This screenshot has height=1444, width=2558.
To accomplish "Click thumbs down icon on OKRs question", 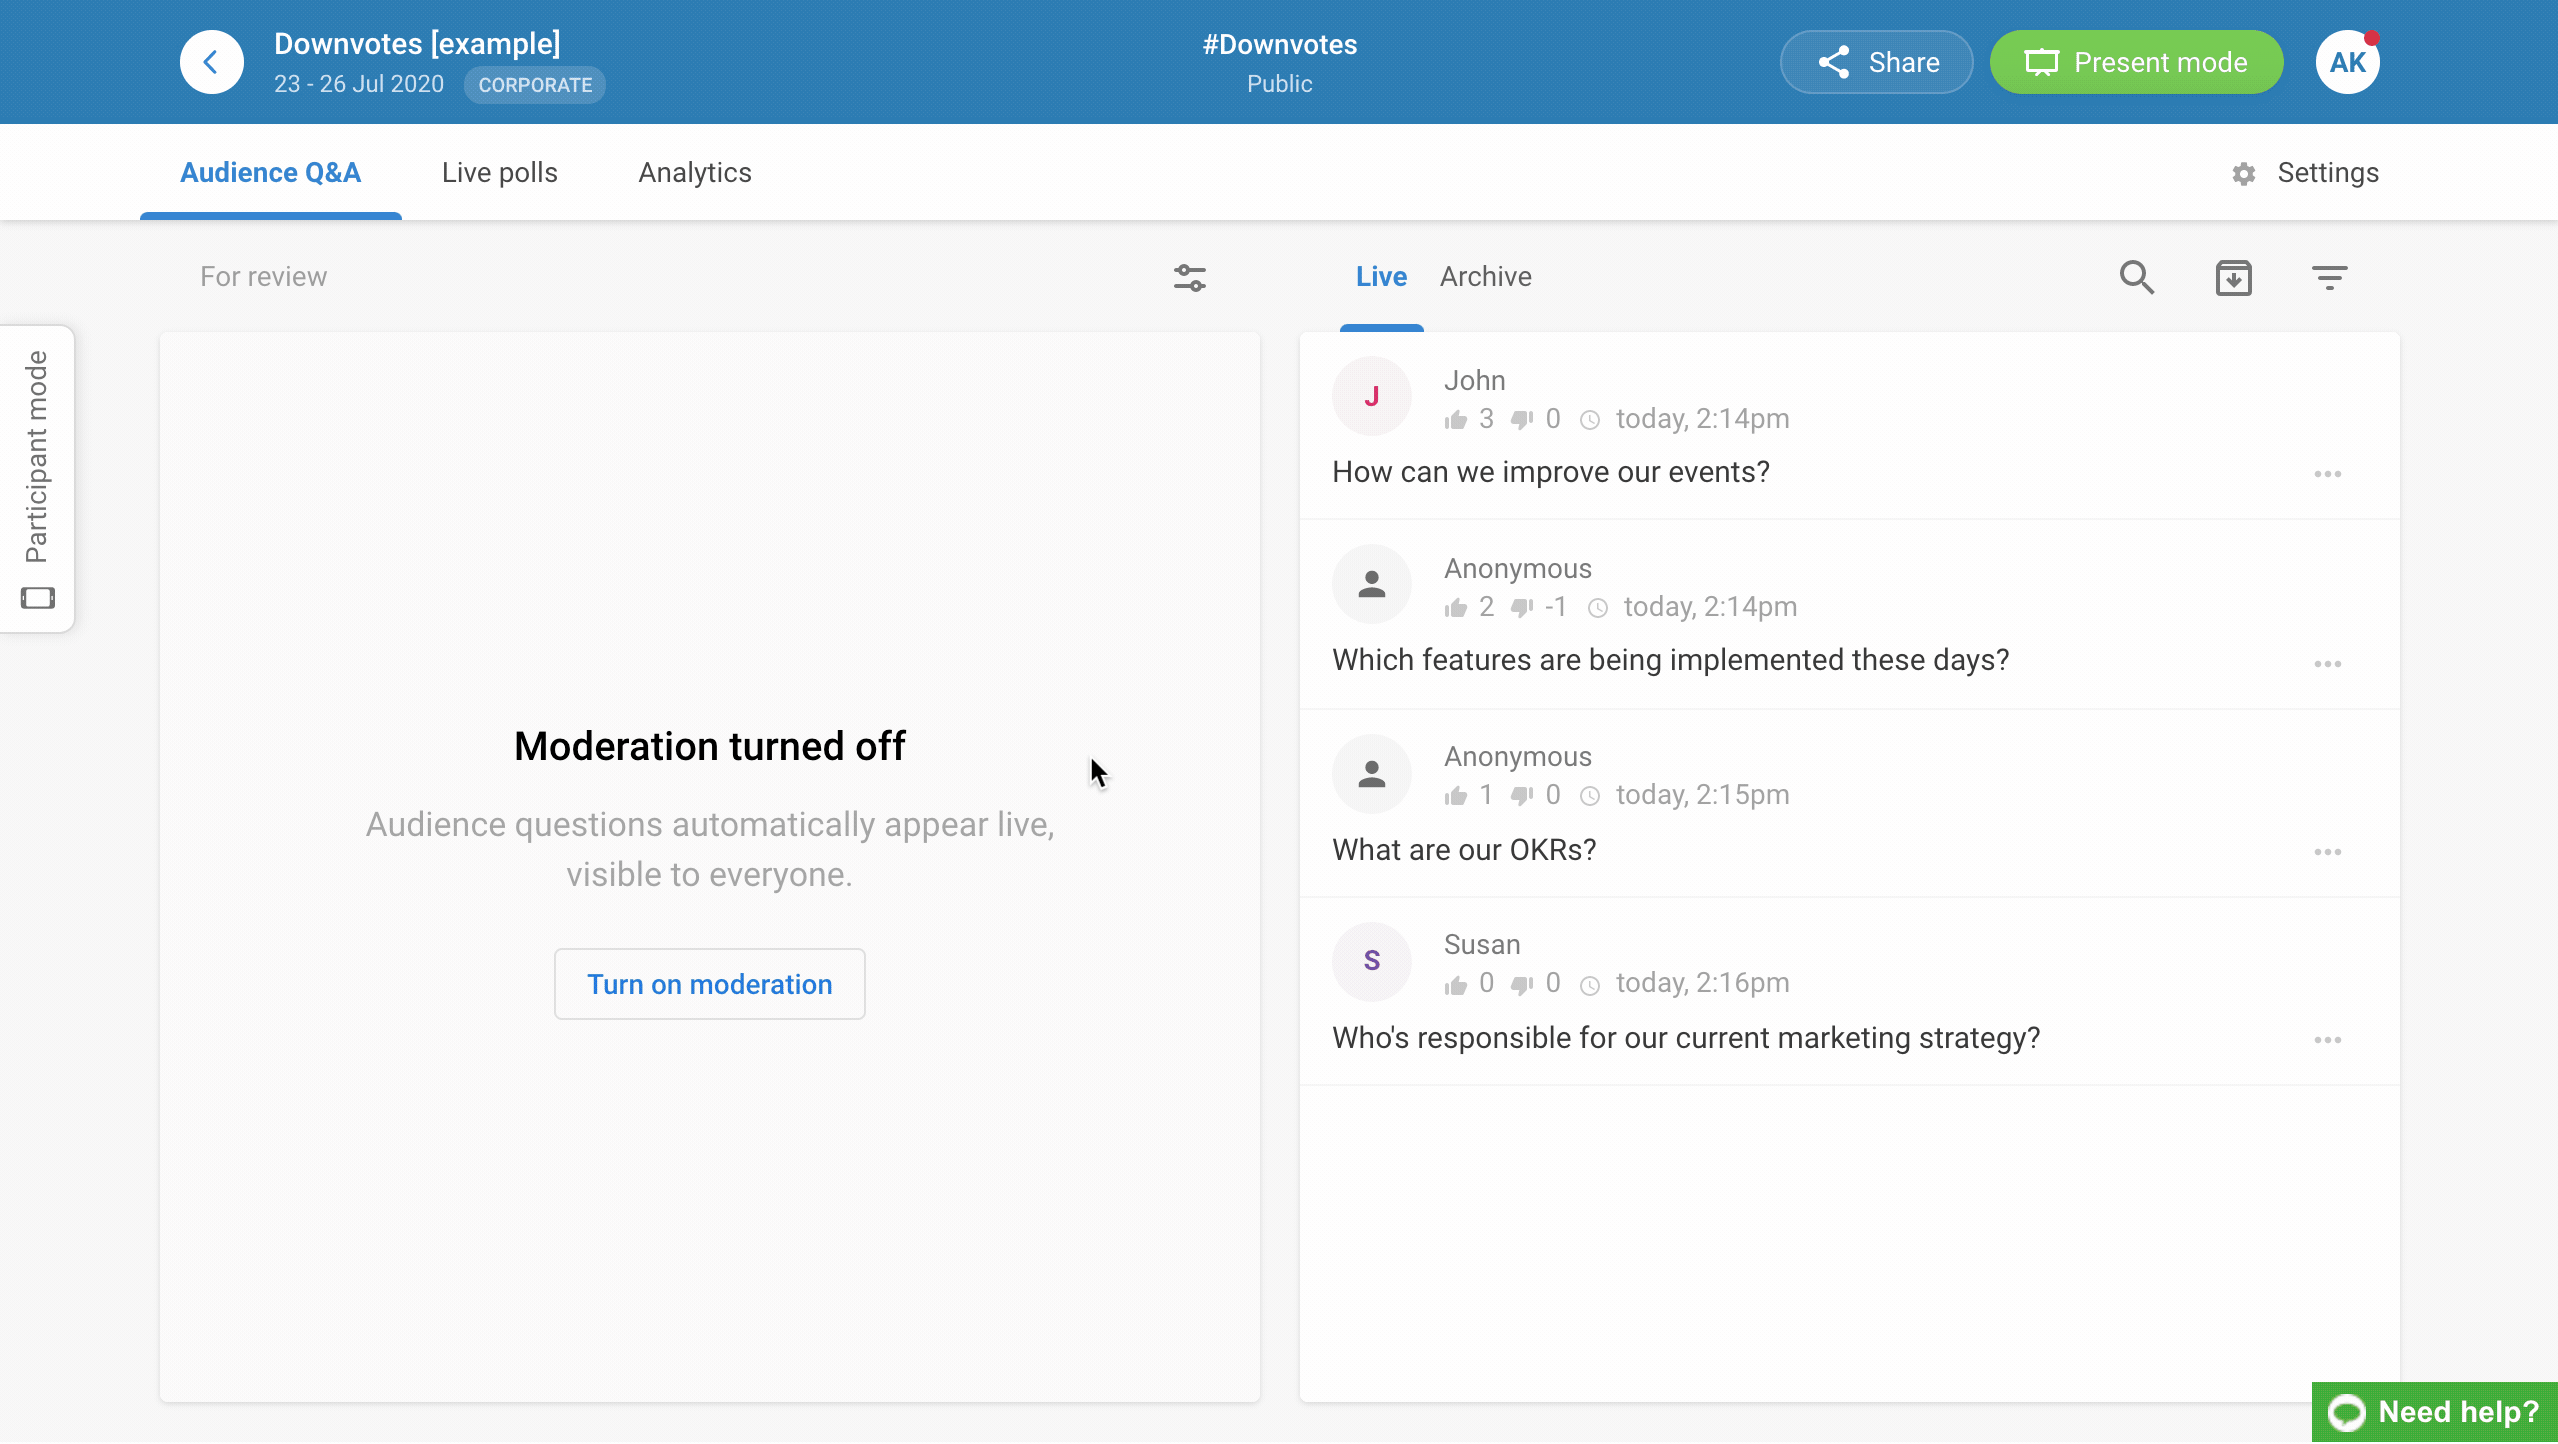I will (1521, 796).
